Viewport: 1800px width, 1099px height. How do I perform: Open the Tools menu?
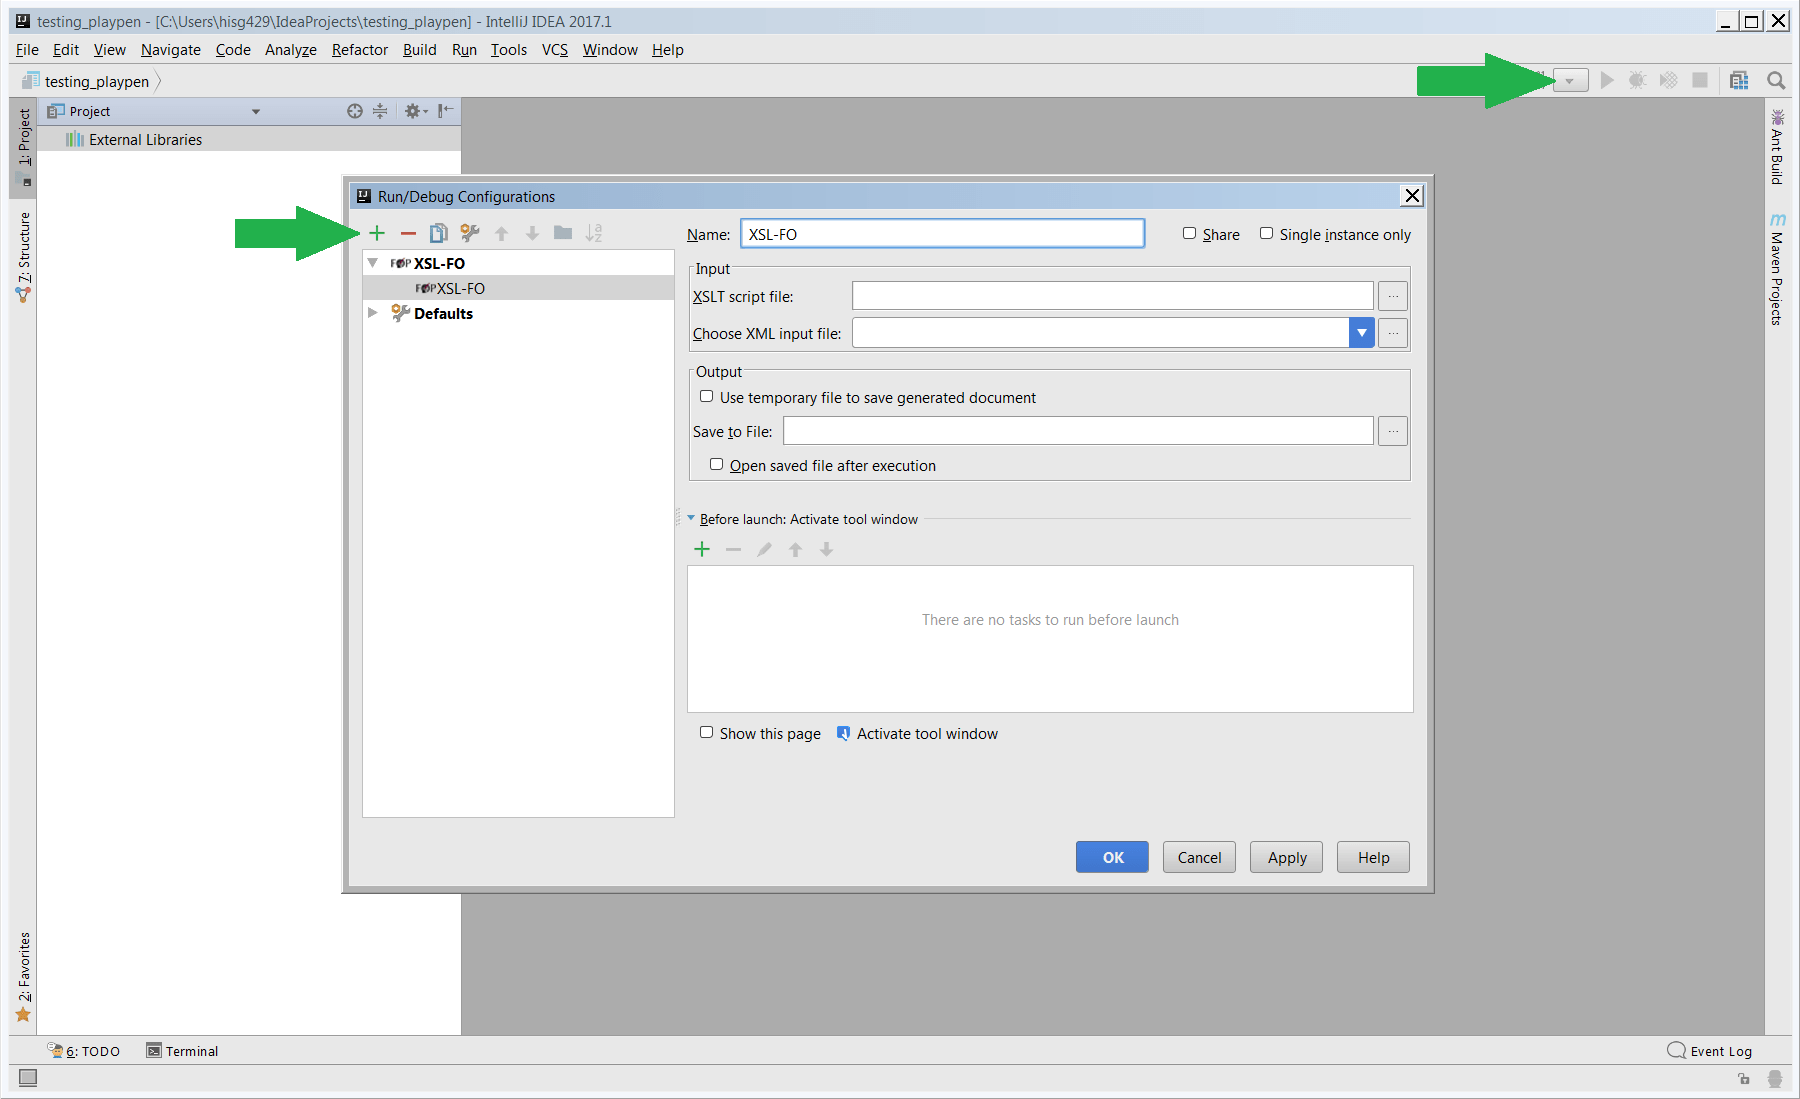click(509, 50)
